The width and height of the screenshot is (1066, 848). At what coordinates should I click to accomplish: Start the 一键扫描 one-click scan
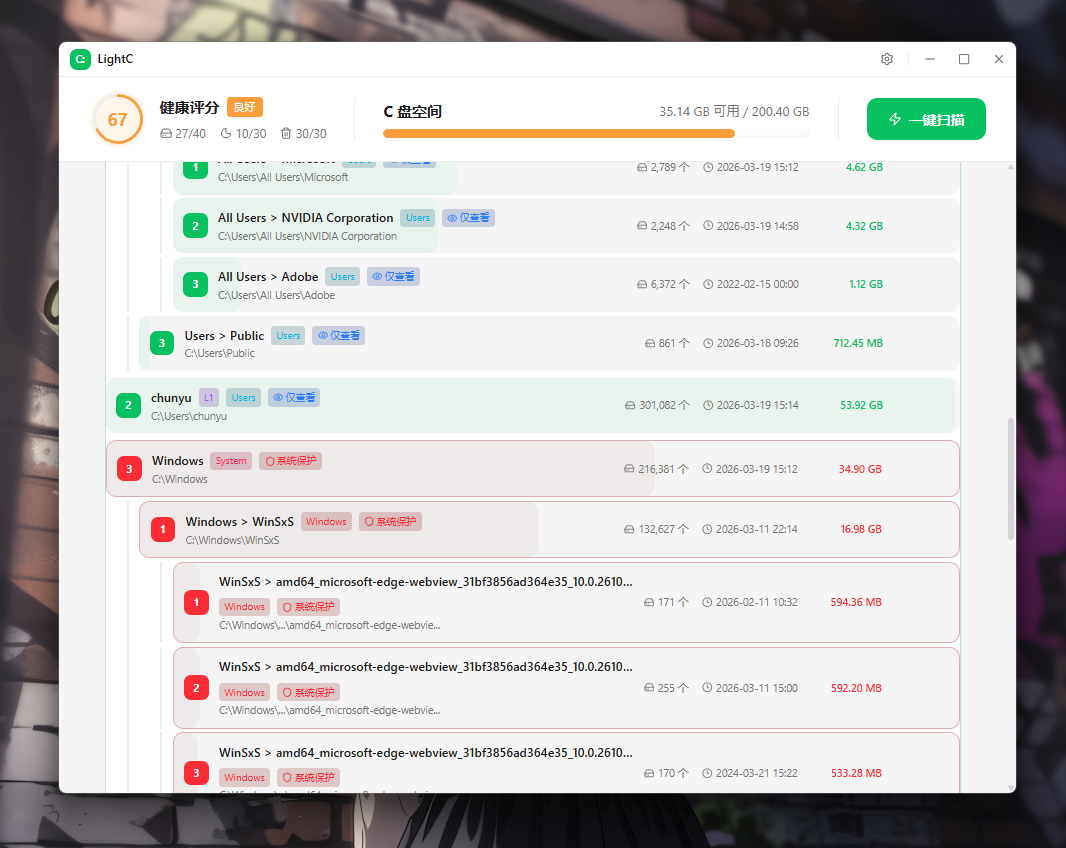click(x=926, y=119)
